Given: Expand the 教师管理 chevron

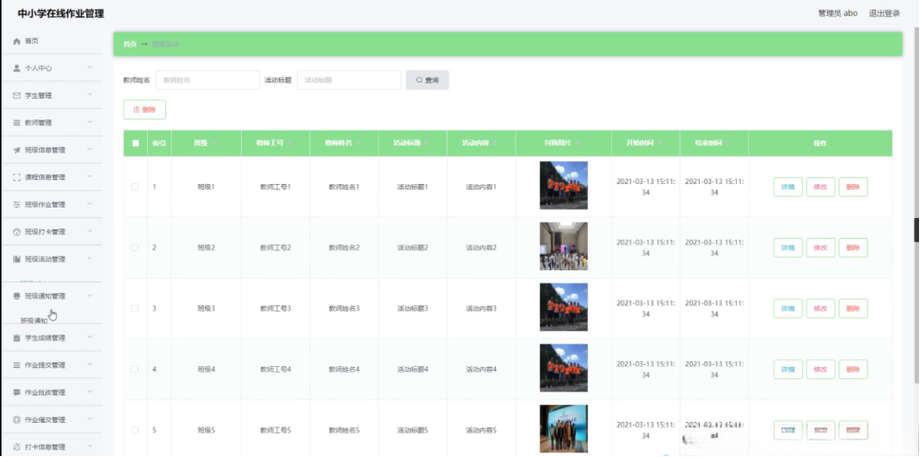Looking at the screenshot, I should [x=90, y=122].
